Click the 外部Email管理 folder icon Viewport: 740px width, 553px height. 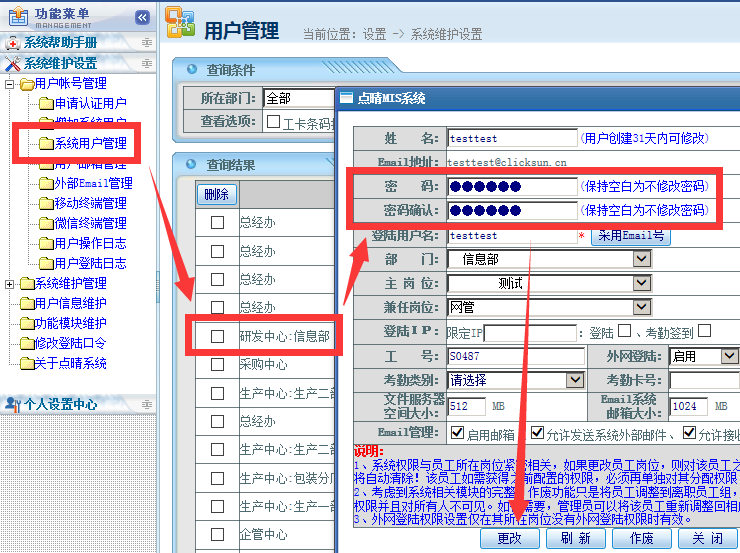click(45, 184)
